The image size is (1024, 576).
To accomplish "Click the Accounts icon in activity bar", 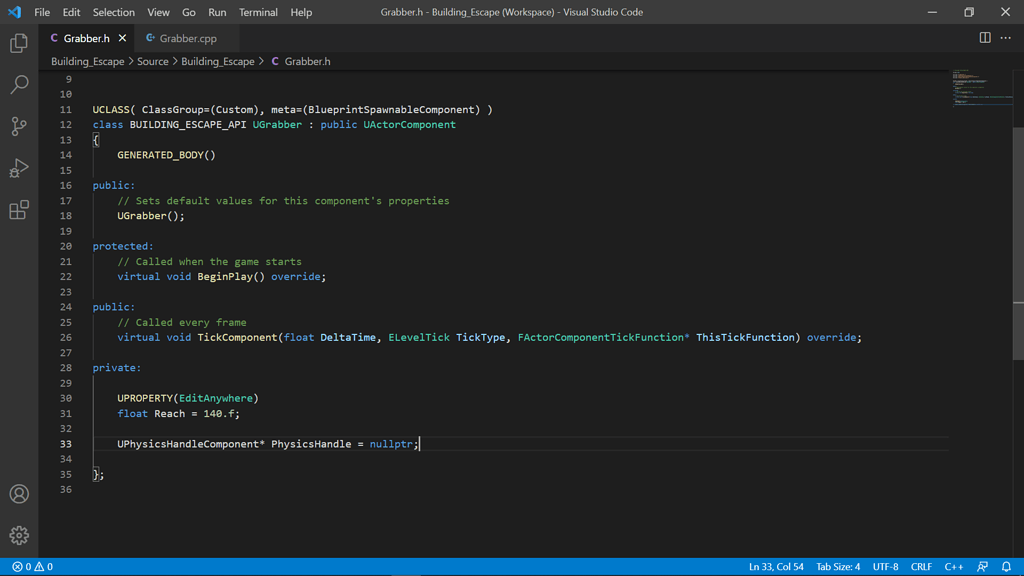I will click(x=18, y=493).
